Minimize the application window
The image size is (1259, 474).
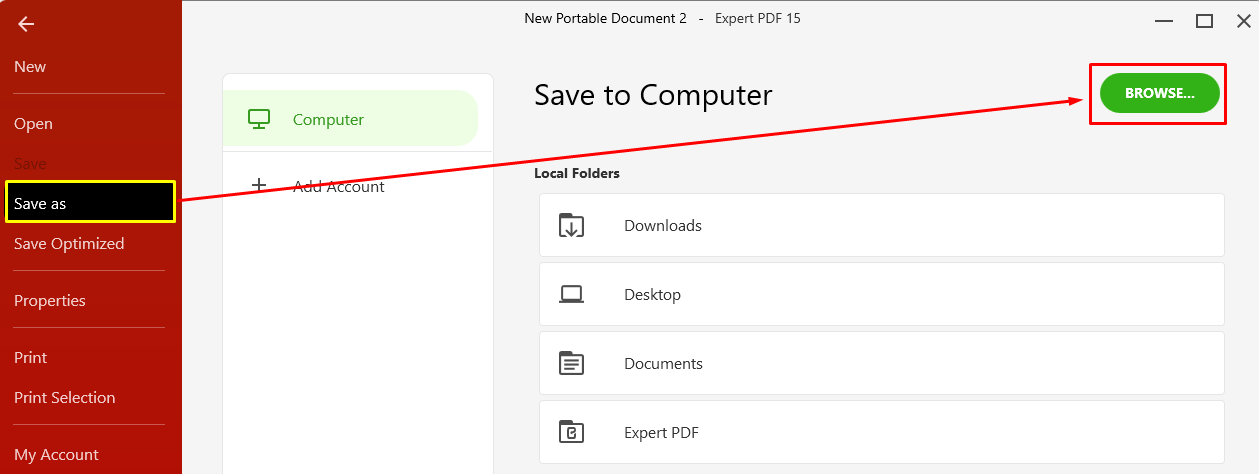(x=1164, y=21)
